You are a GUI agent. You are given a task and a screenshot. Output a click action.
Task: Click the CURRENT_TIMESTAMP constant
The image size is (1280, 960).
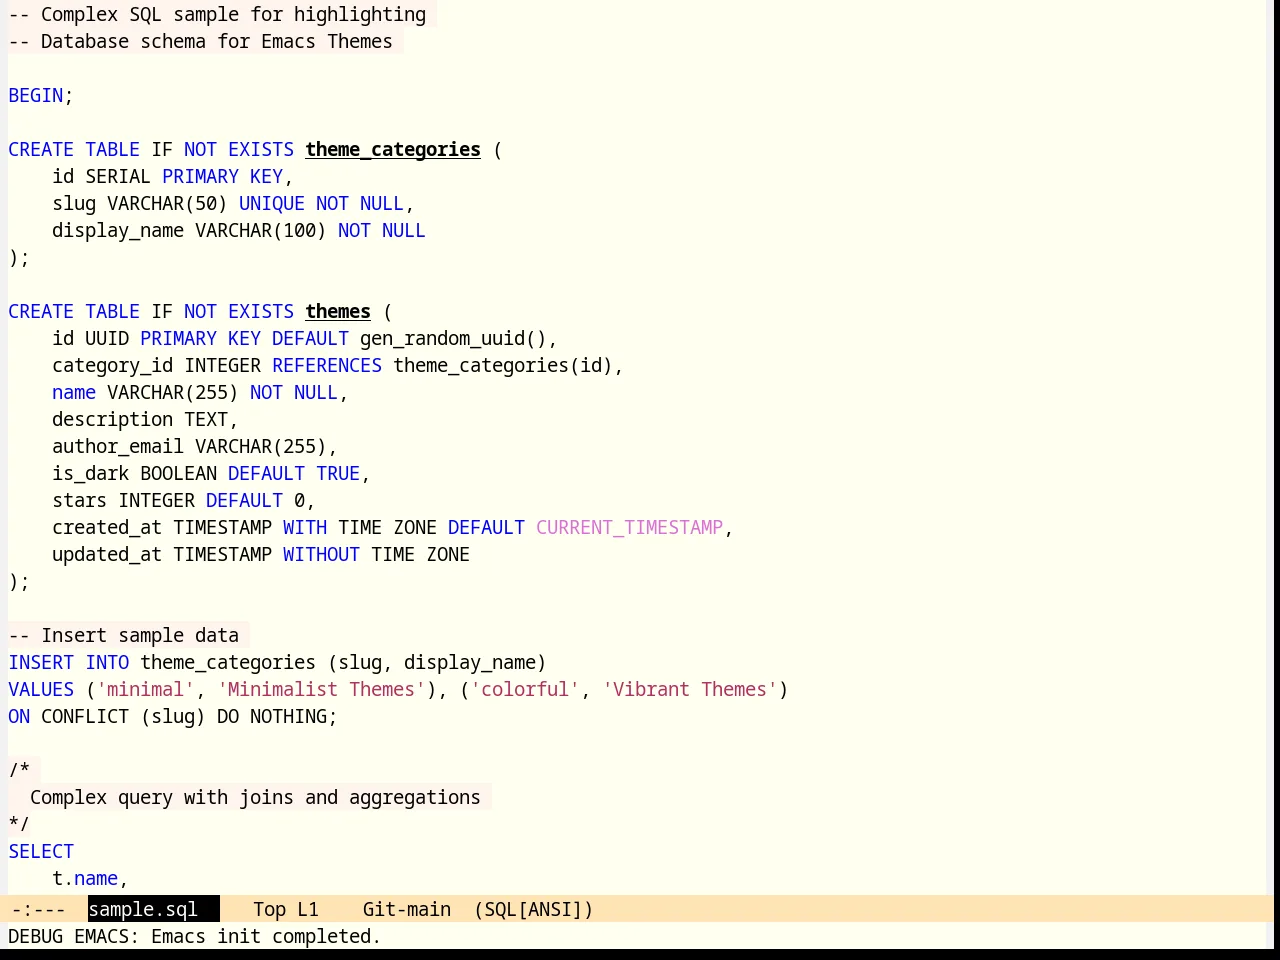629,527
